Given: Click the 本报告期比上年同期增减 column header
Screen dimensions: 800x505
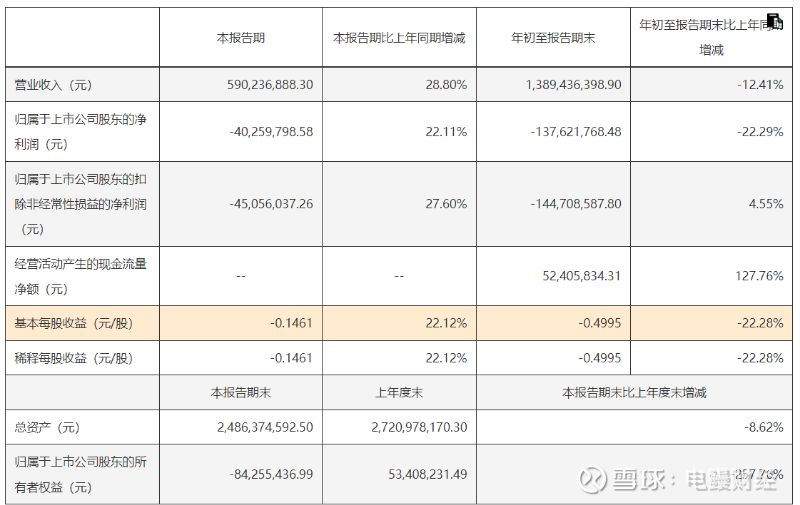Looking at the screenshot, I should coord(399,37).
